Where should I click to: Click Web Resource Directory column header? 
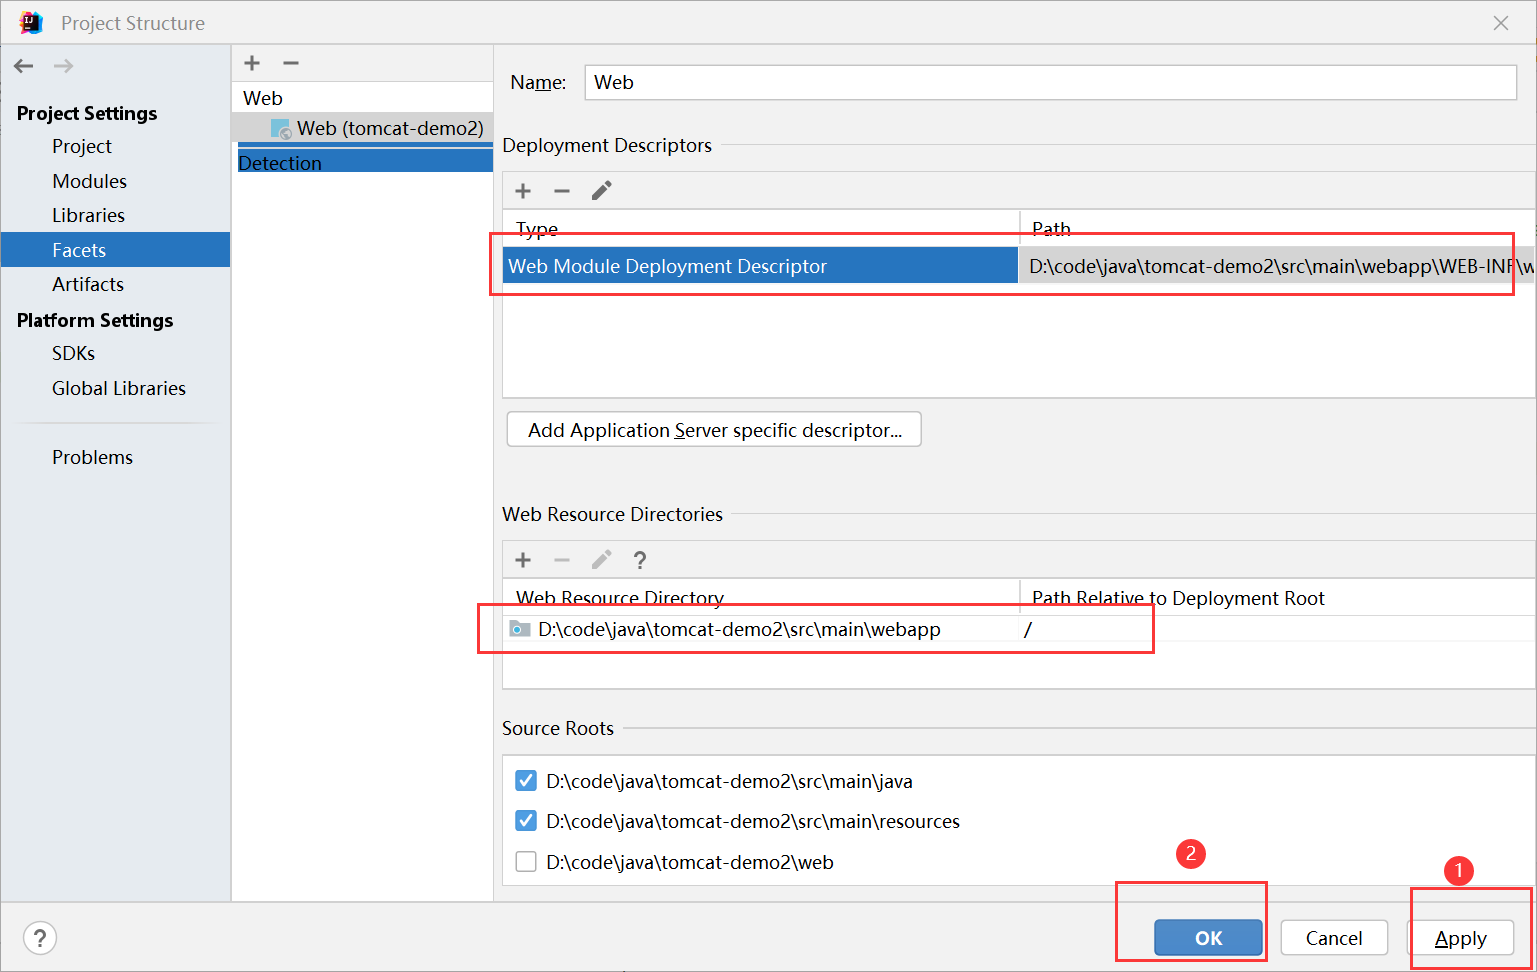coord(761,598)
